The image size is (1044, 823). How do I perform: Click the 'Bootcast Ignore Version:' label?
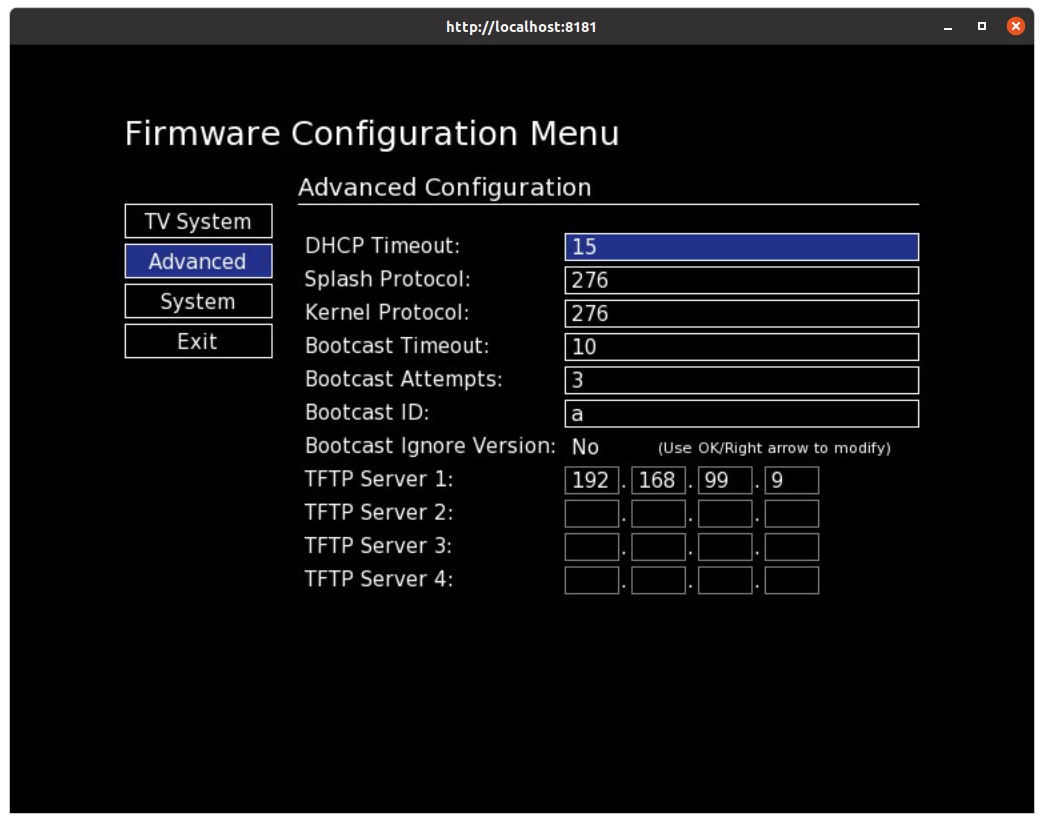pos(430,445)
